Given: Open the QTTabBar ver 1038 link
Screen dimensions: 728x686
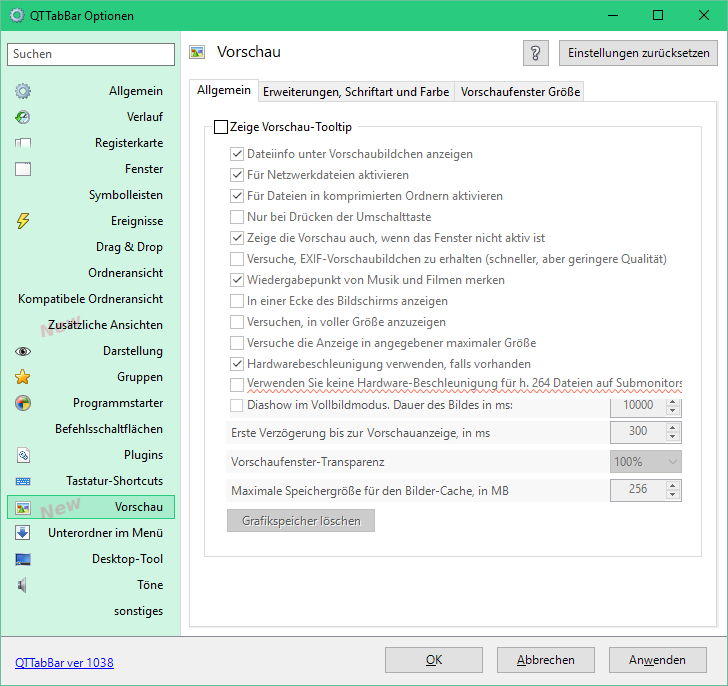Looking at the screenshot, I should [x=64, y=663].
